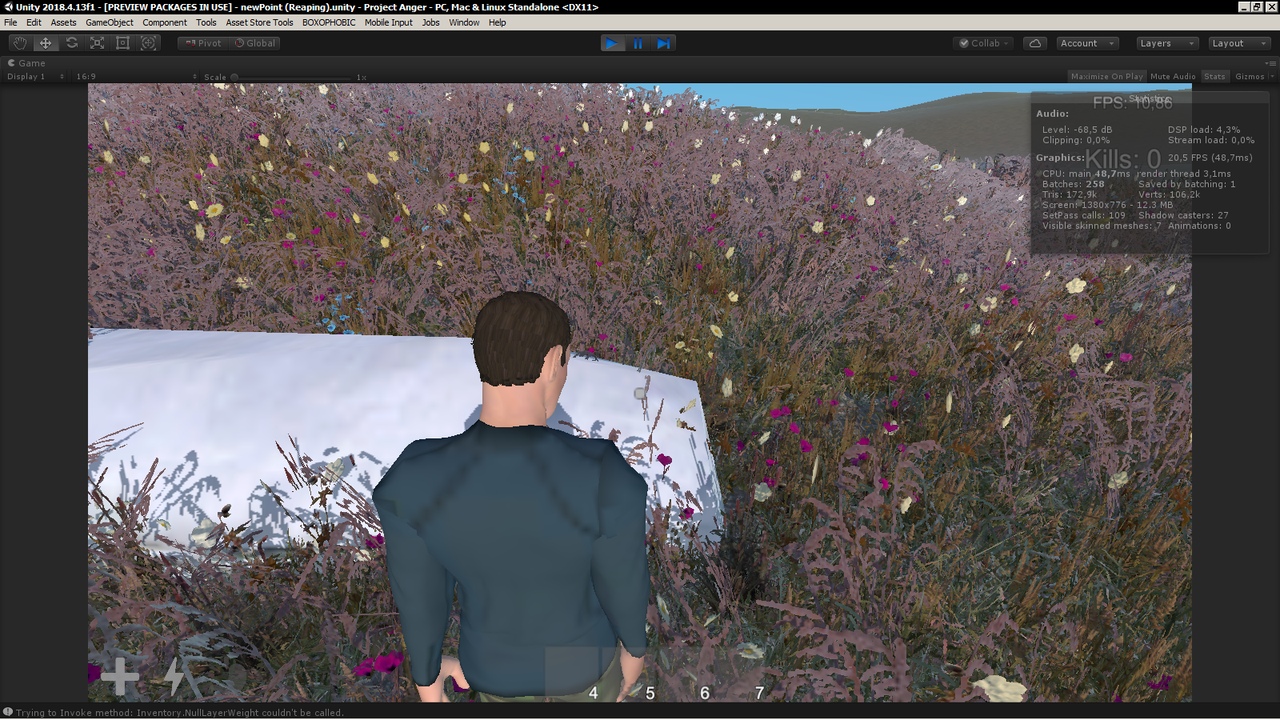This screenshot has height=720, width=1280.
Task: Open the GameObject menu
Action: (109, 22)
